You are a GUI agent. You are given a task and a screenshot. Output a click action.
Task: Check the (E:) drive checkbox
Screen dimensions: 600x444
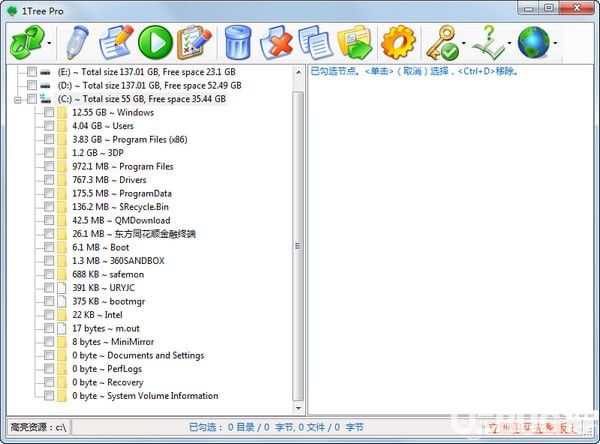click(x=32, y=72)
